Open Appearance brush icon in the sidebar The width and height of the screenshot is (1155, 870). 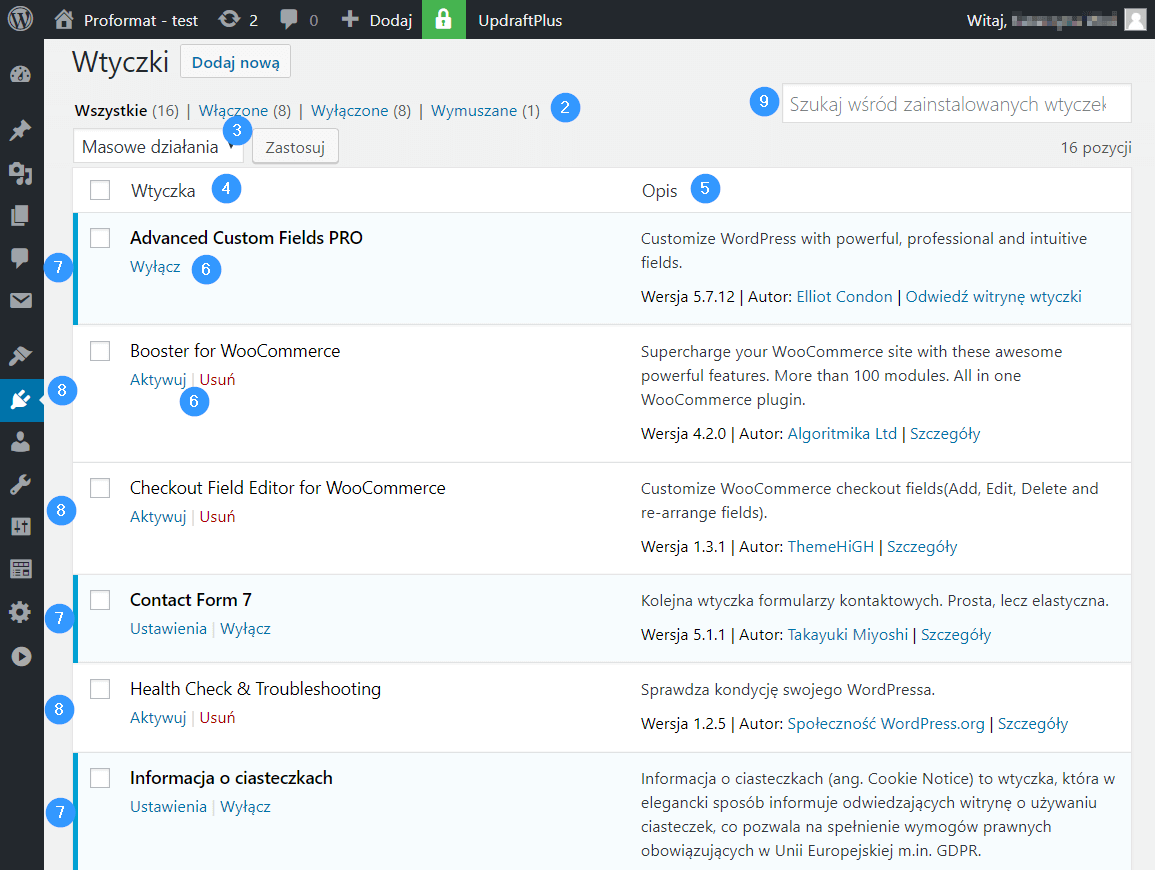coord(21,356)
